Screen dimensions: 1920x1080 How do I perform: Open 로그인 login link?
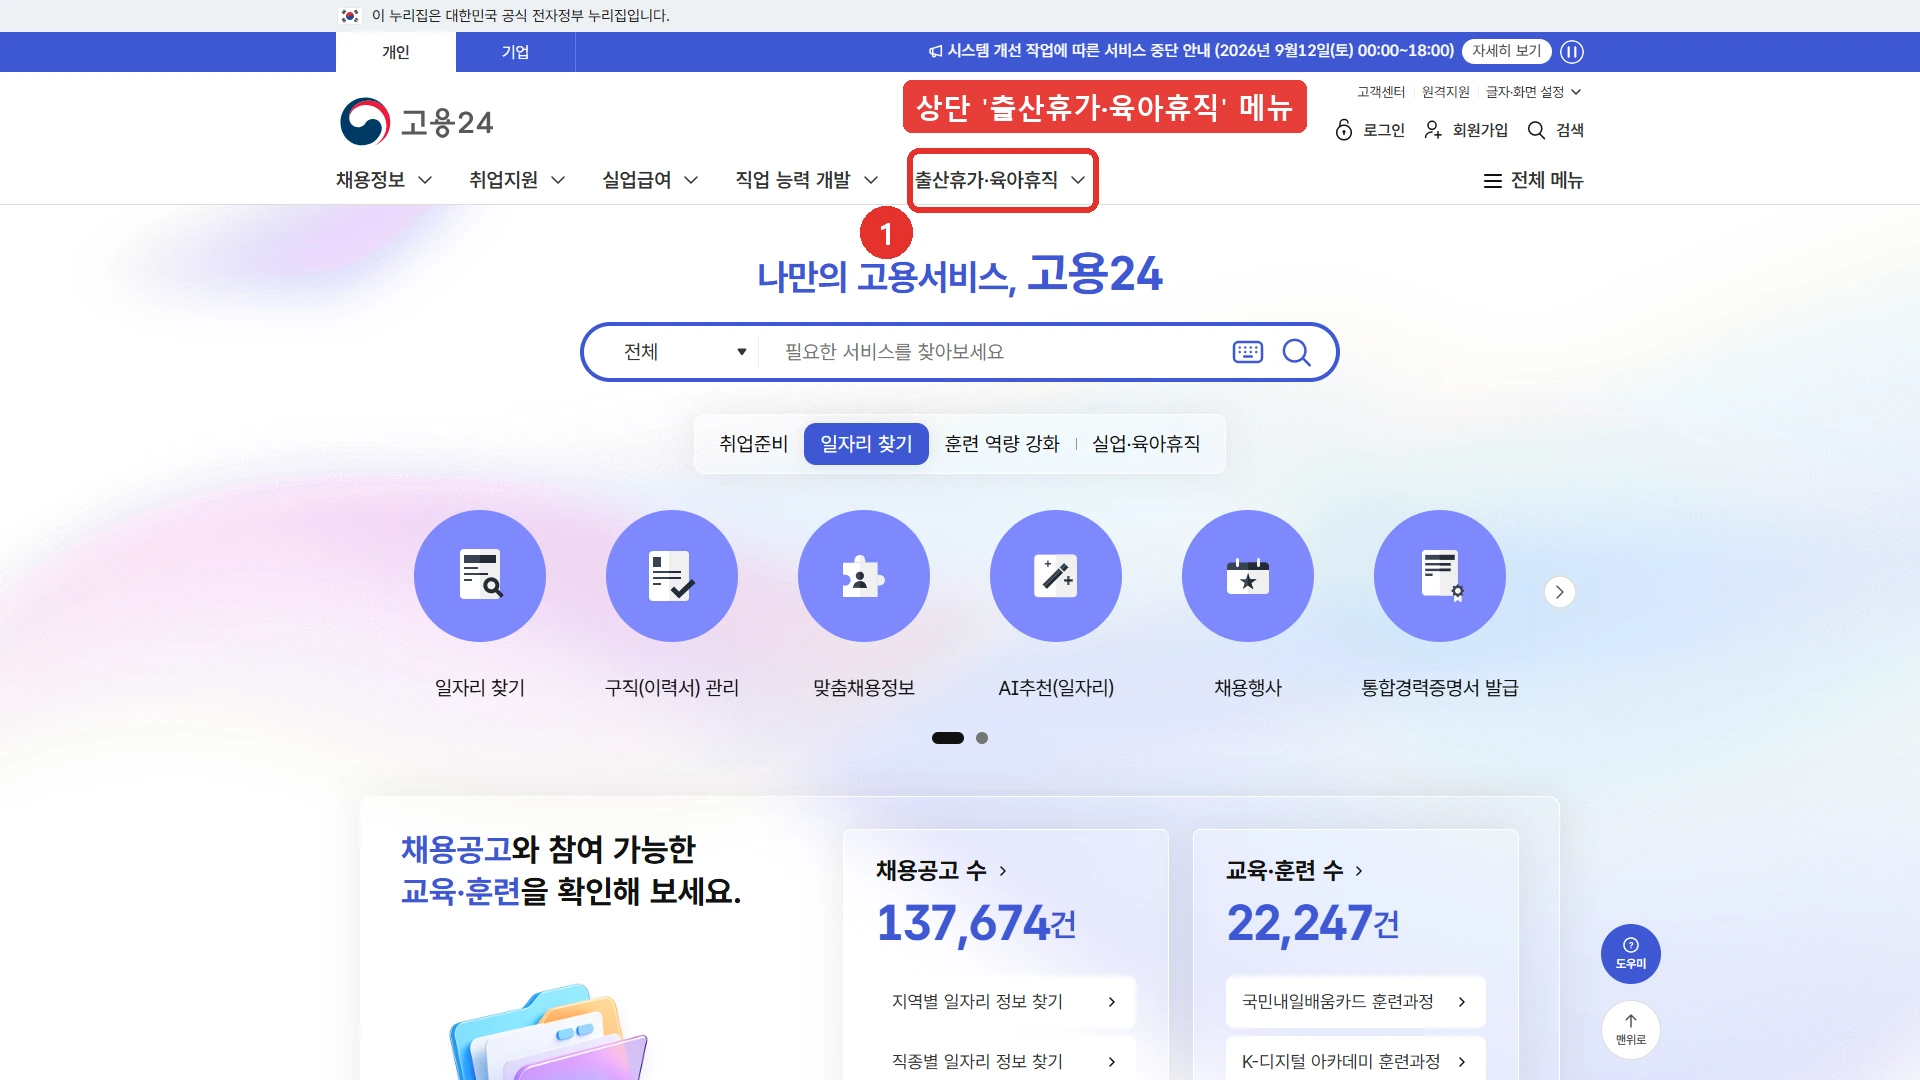coord(1370,130)
